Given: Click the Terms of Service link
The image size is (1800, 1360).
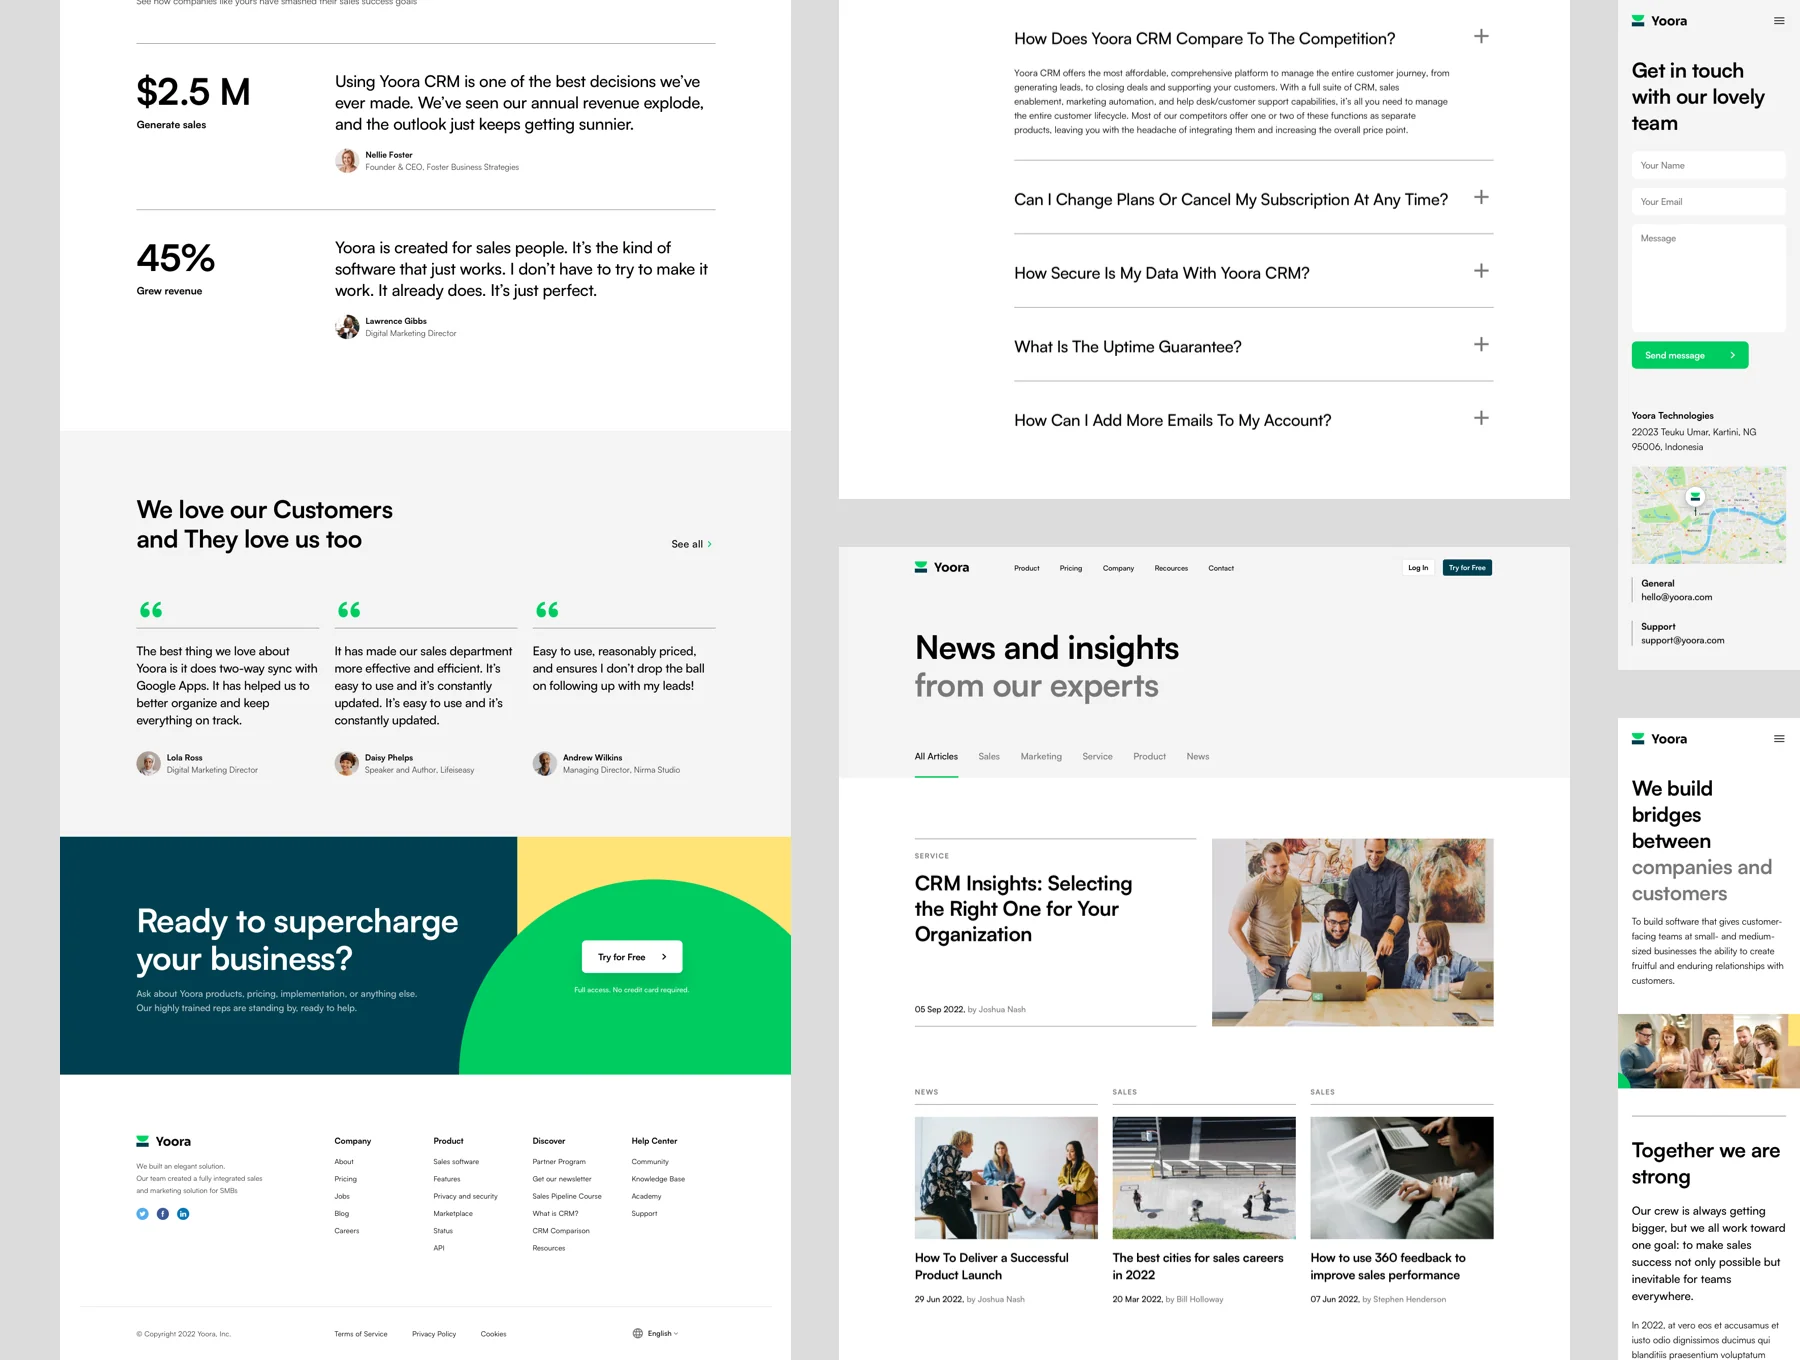Looking at the screenshot, I should tap(360, 1334).
